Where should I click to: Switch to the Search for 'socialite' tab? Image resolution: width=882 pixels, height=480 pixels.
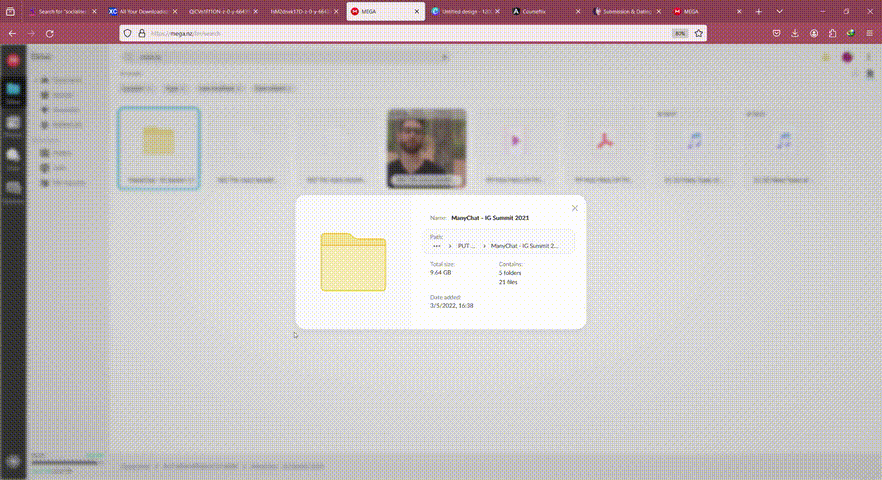click(x=62, y=11)
